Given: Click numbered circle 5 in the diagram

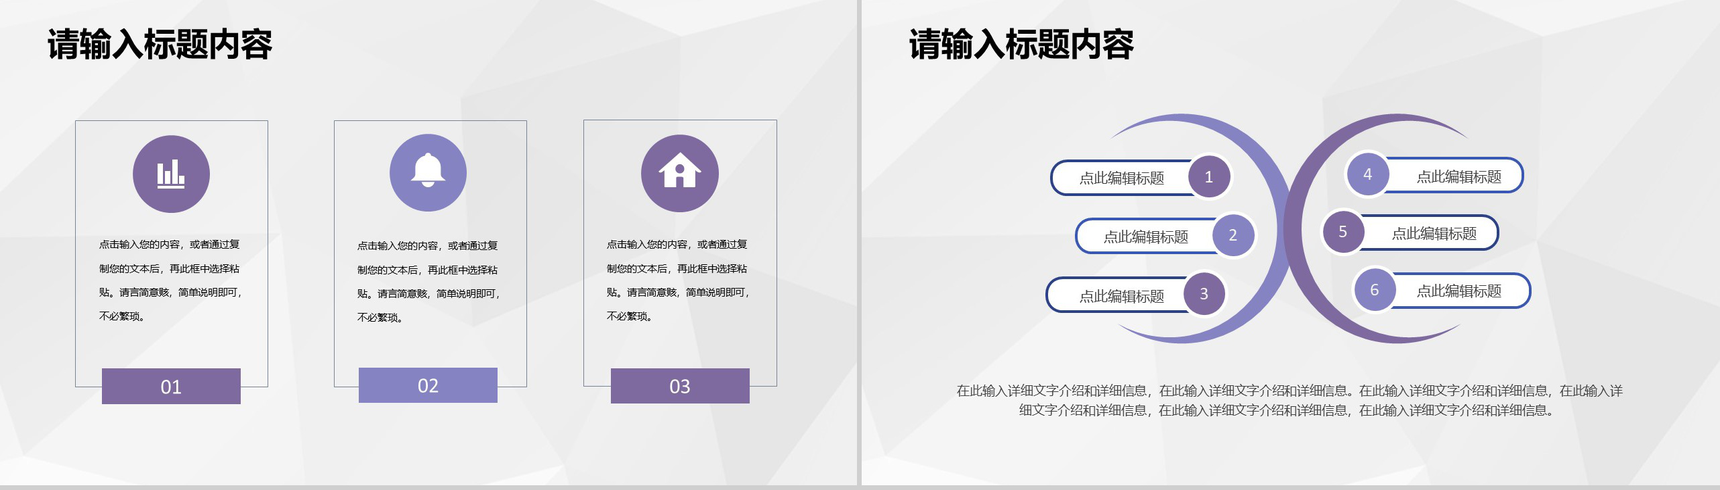Looking at the screenshot, I should coord(1343,232).
